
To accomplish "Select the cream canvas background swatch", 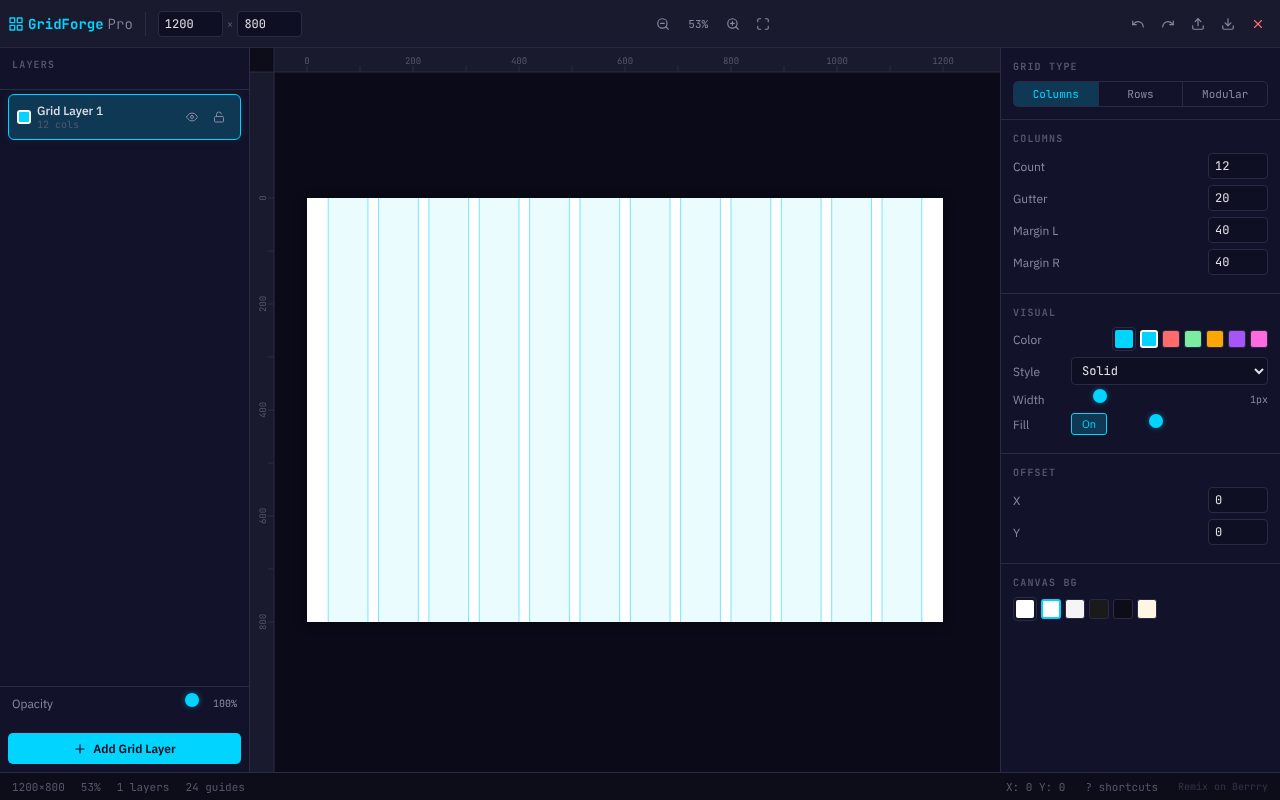I will pos(1146,609).
